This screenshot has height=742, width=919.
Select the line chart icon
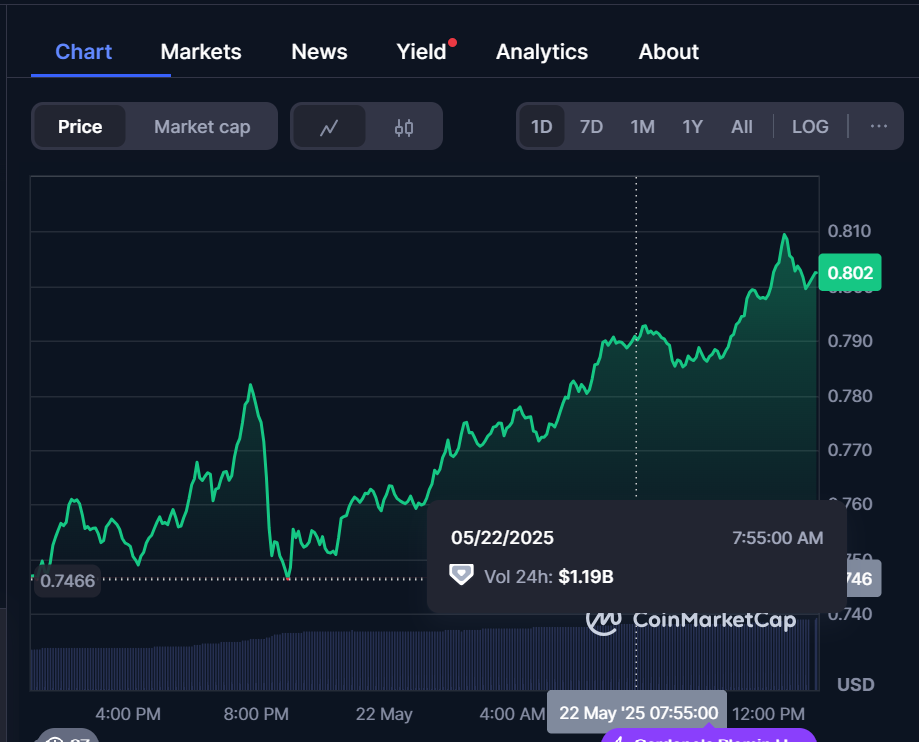coord(329,127)
